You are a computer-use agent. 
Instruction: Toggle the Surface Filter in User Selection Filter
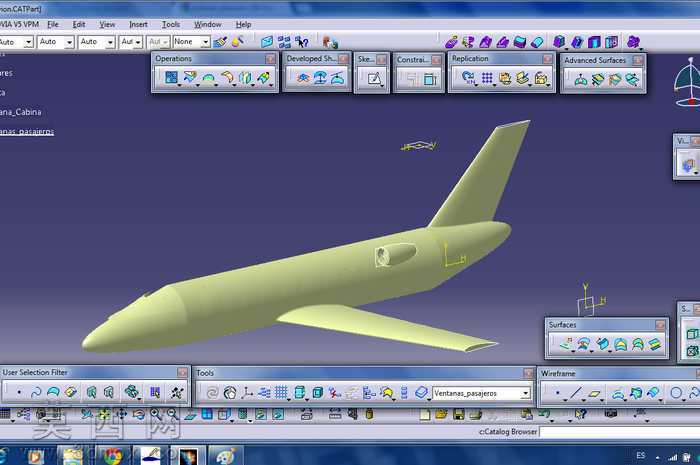click(53, 392)
